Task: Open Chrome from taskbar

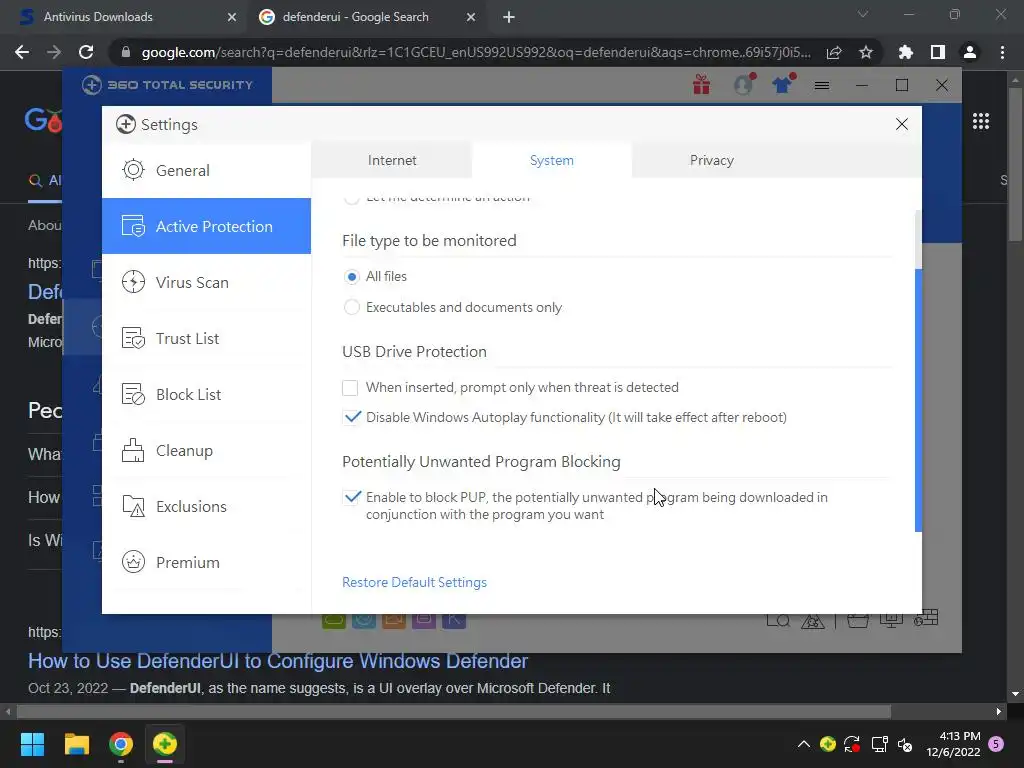Action: tap(121, 744)
